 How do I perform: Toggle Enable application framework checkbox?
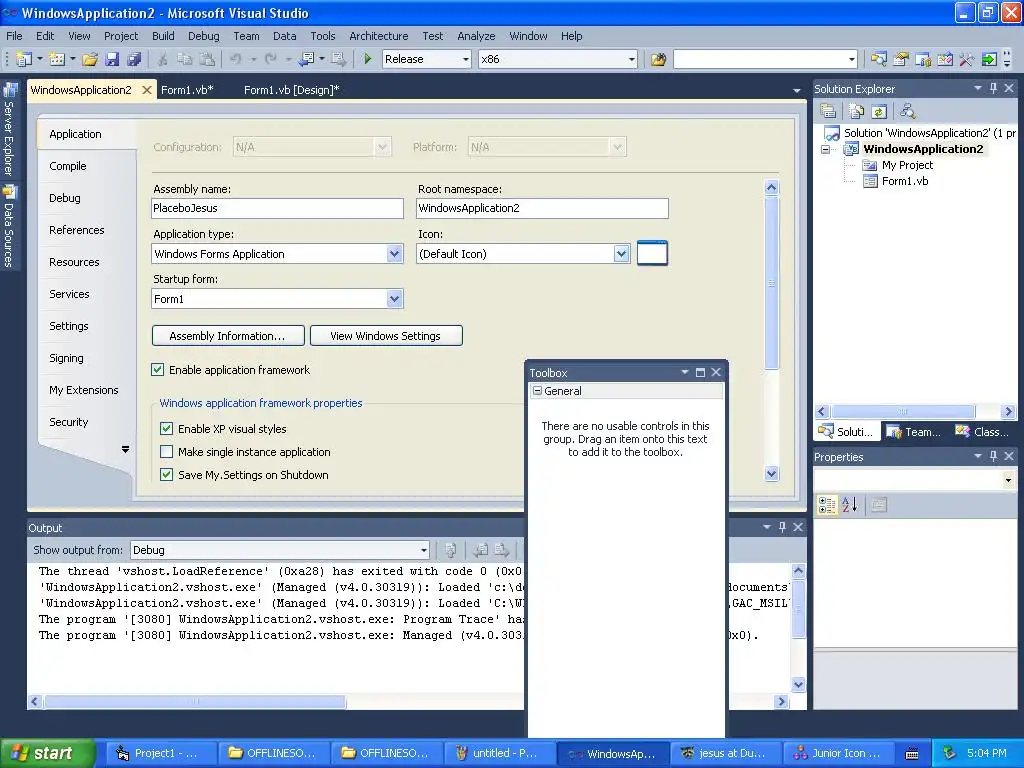pos(157,370)
